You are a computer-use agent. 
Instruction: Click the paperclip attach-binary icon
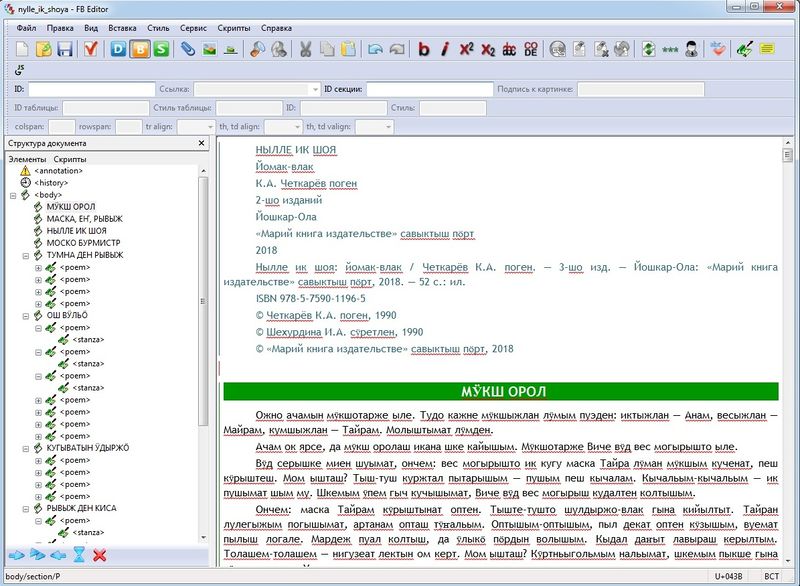click(x=188, y=49)
